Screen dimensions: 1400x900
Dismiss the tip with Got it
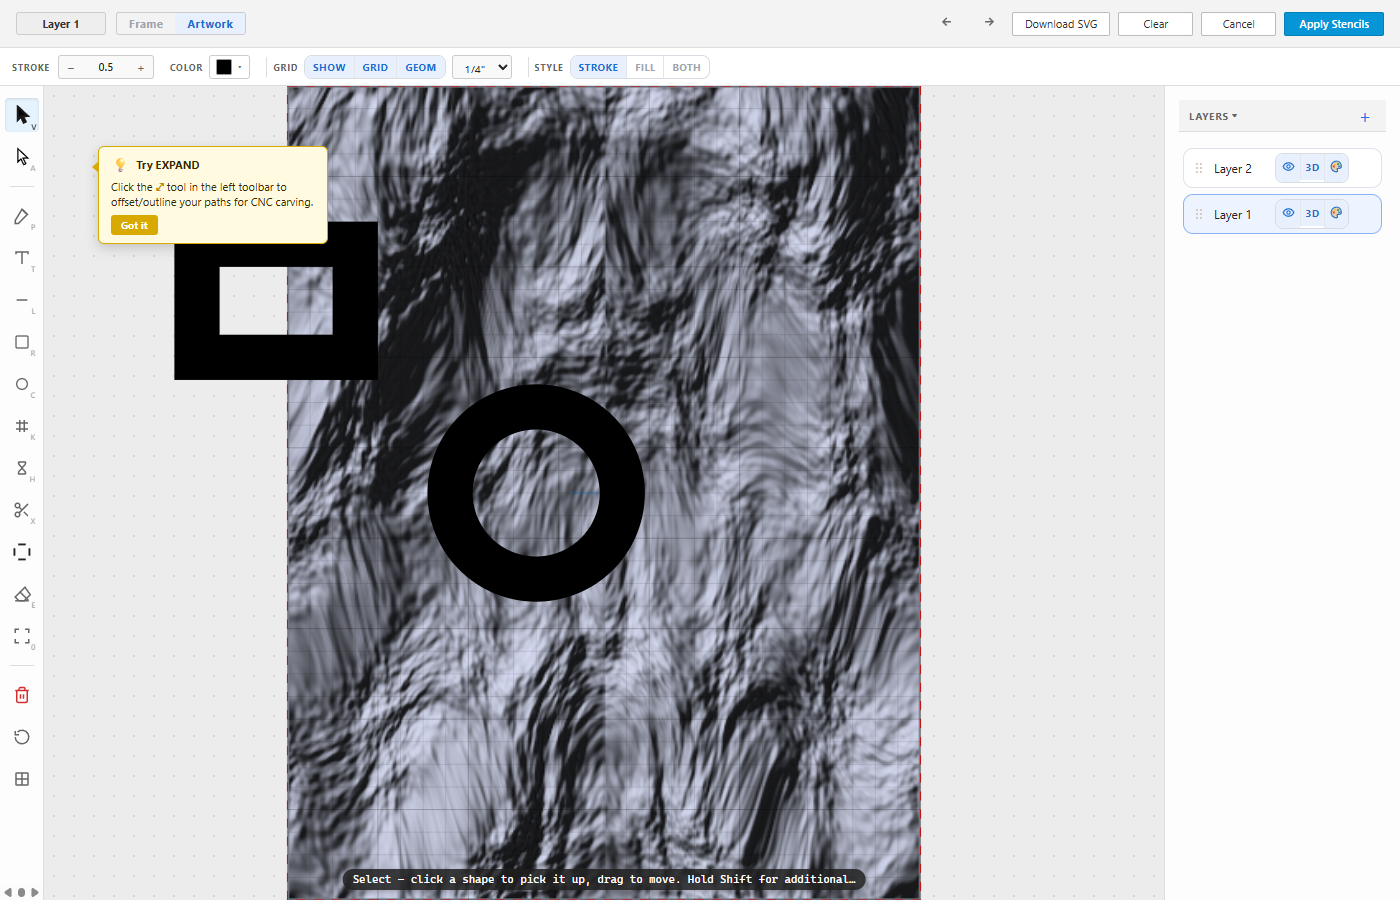pos(134,226)
